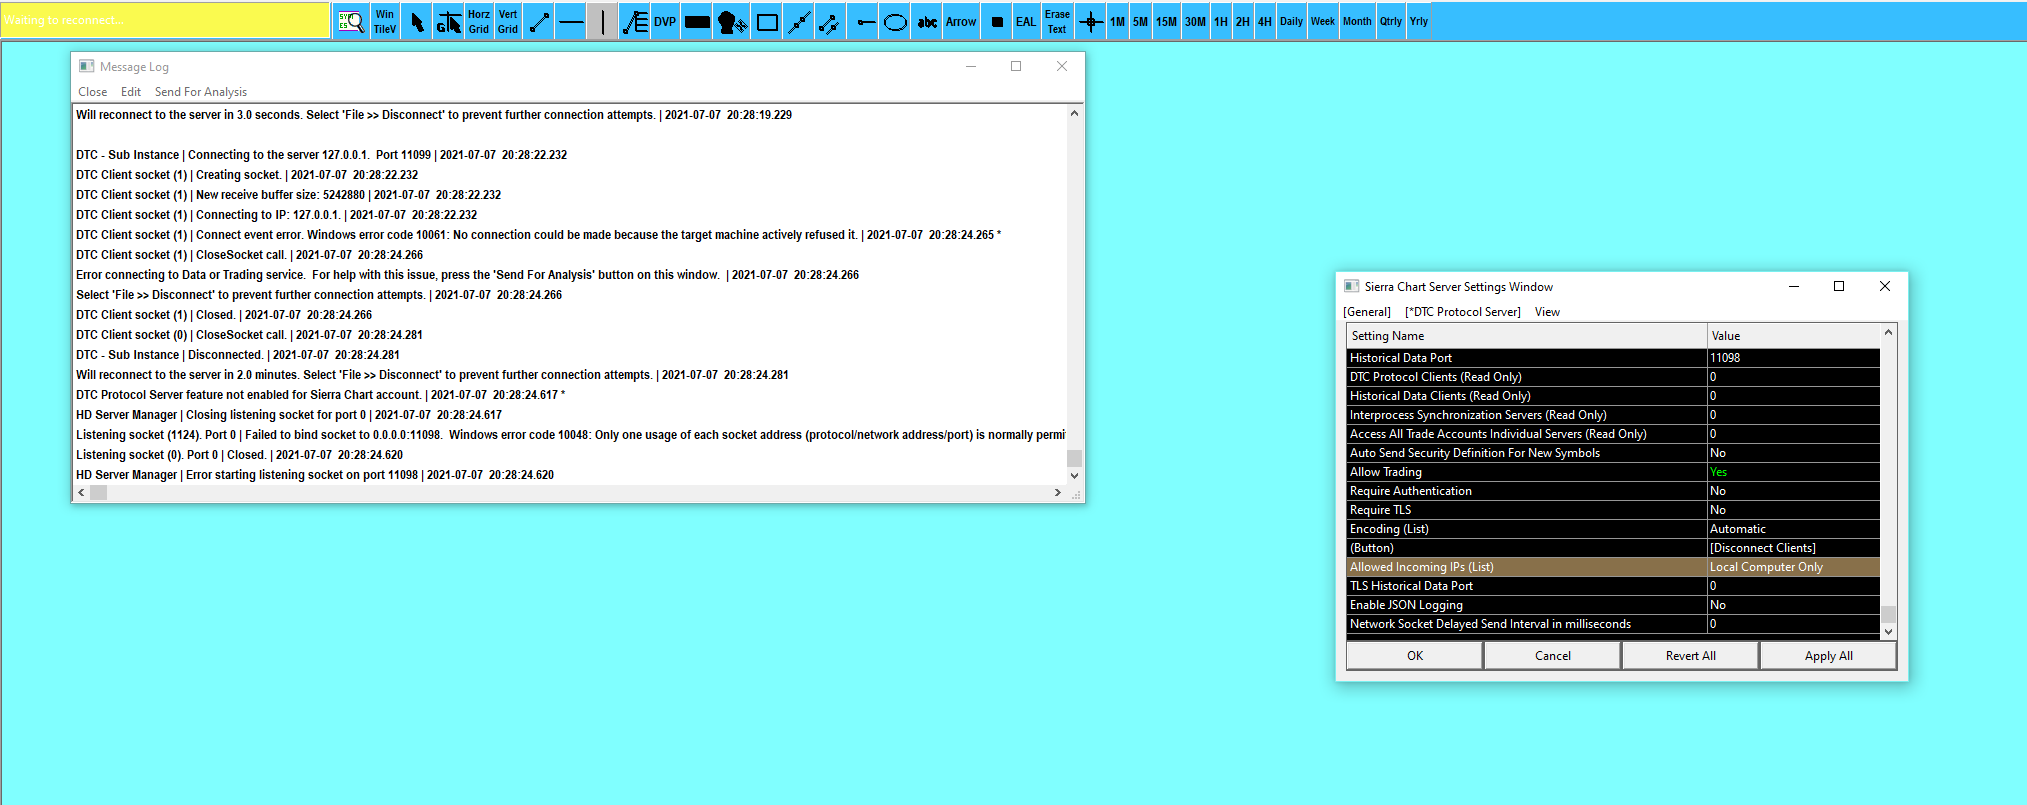Toggle the Enable JSON Logging value No
Viewport: 2027px width, 805px height.
(1794, 605)
